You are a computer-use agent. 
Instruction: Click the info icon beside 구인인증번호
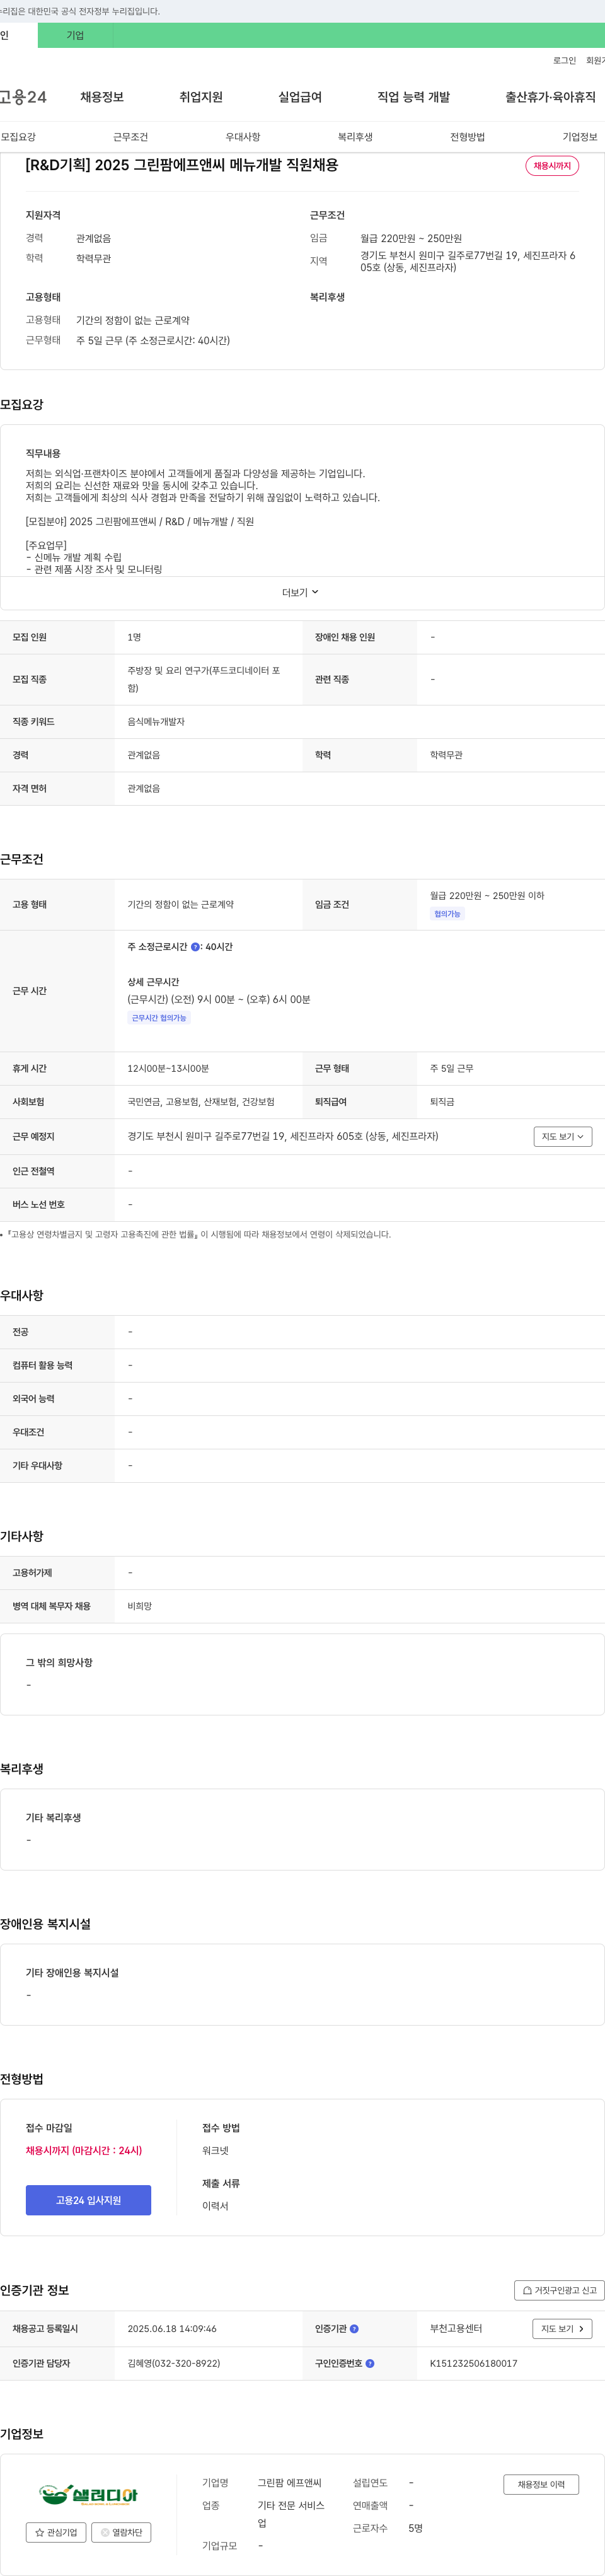coord(370,2363)
